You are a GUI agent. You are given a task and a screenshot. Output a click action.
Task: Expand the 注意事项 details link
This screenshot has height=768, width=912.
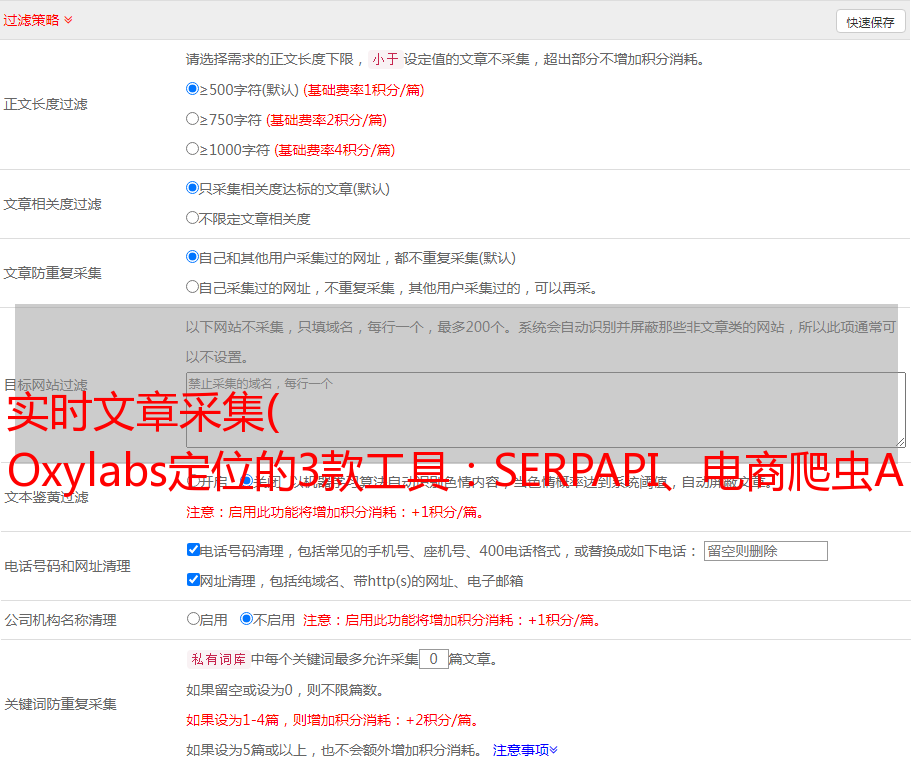point(524,749)
